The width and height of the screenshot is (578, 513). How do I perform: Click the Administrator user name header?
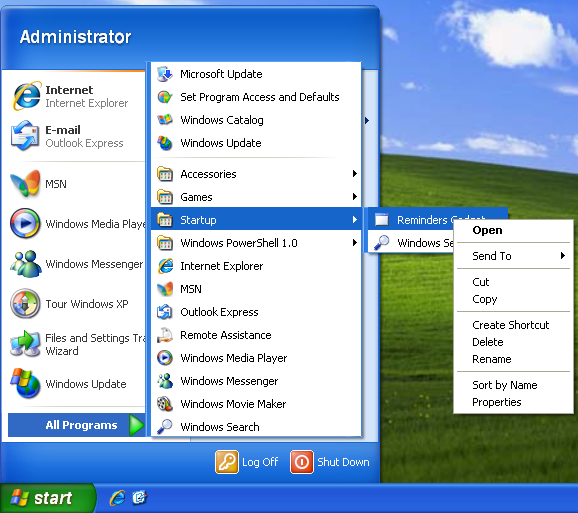(76, 36)
